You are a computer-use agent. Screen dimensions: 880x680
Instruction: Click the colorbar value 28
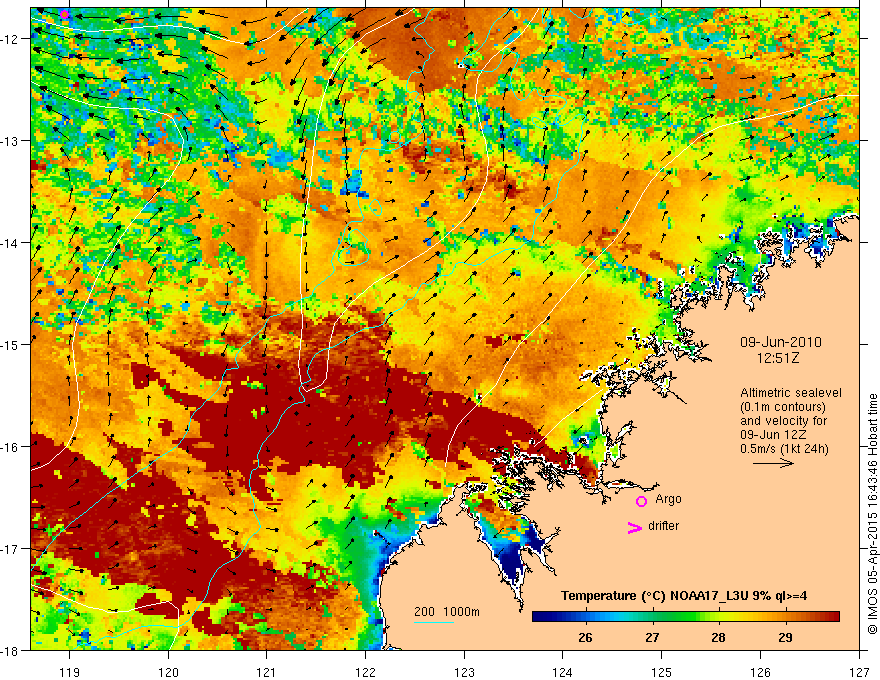(x=718, y=637)
